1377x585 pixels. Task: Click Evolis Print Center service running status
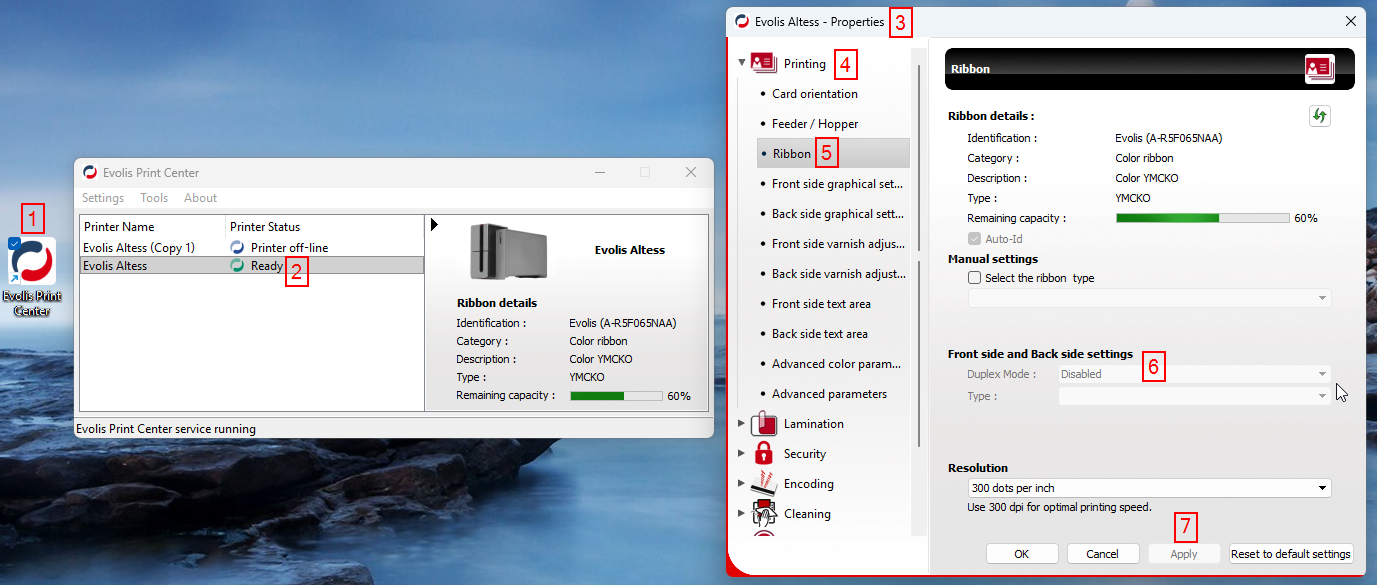click(x=166, y=429)
